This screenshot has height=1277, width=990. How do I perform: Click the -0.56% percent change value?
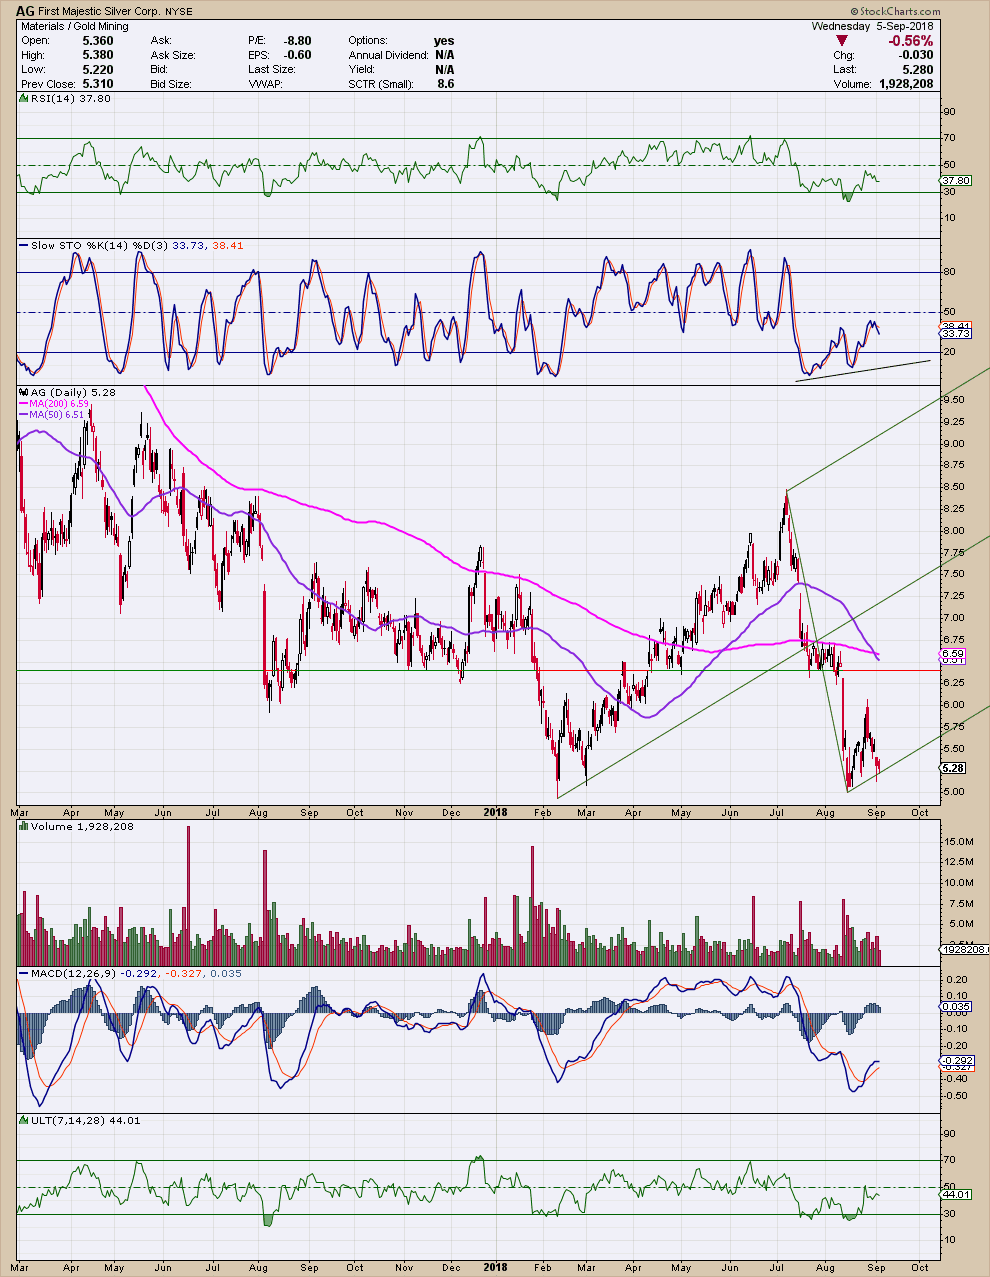[x=912, y=41]
